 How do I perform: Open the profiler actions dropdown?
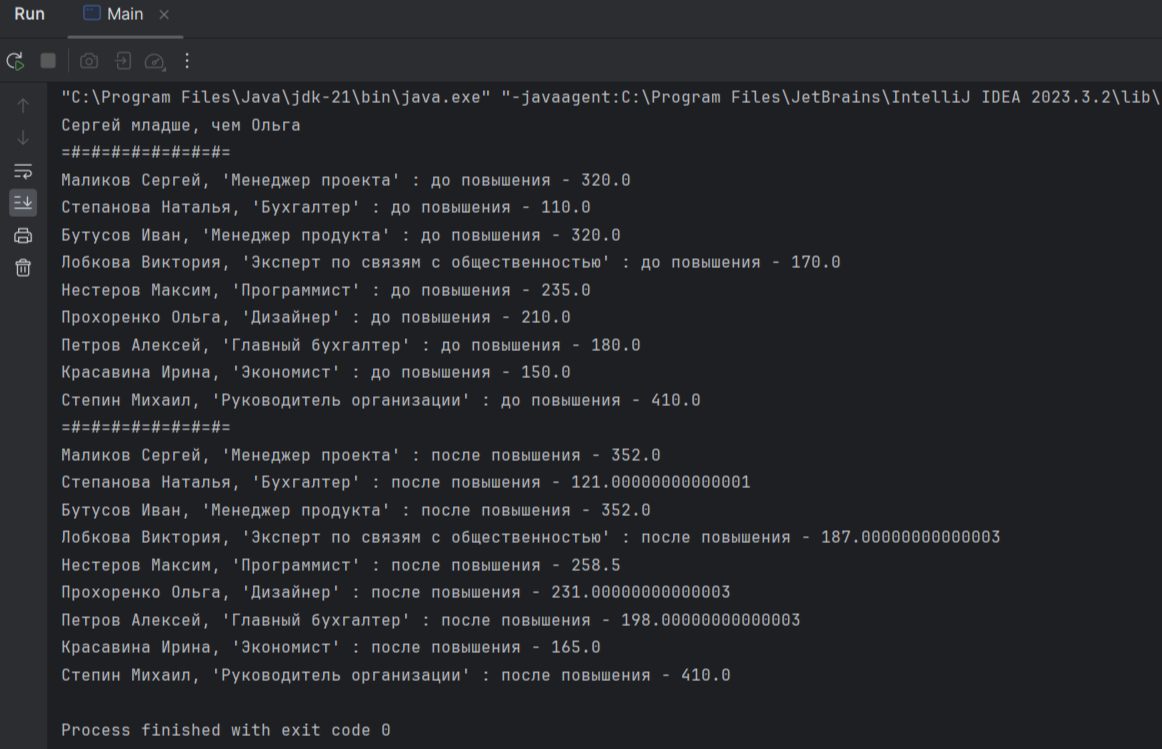[152, 60]
